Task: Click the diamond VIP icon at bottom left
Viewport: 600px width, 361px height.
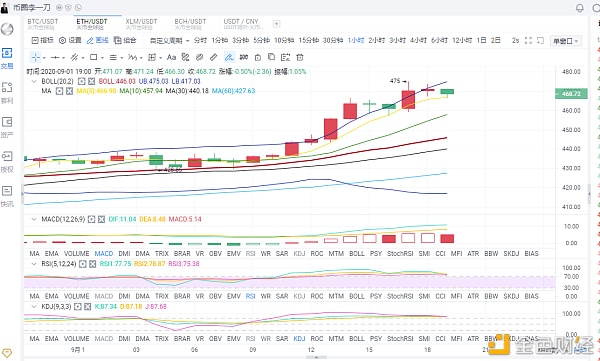Action: tap(7, 353)
